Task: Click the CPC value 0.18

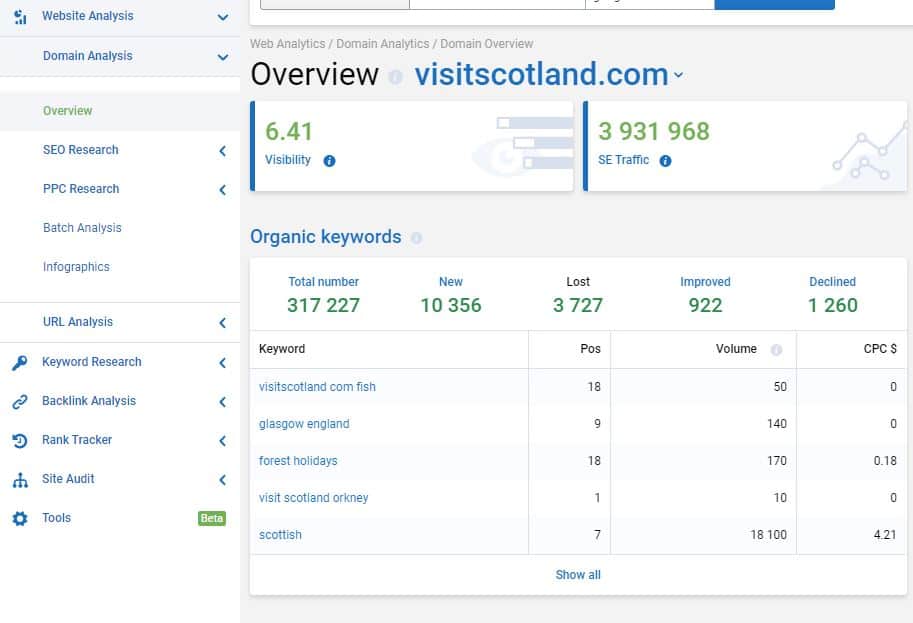Action: 885,461
